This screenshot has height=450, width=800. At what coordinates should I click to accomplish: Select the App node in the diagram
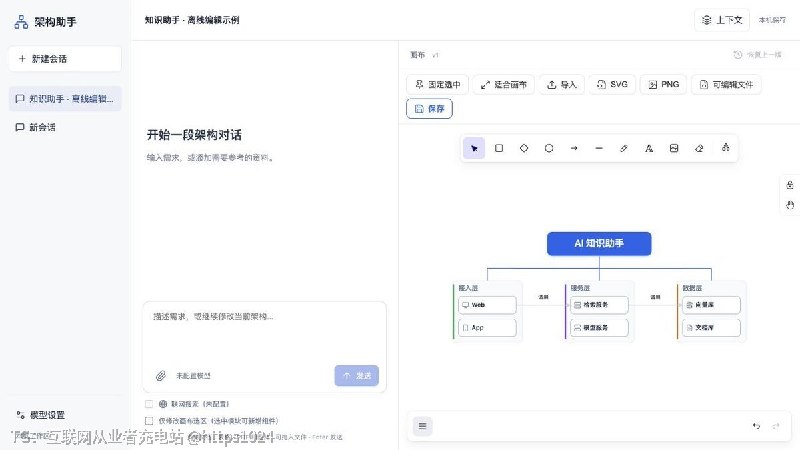[487, 328]
